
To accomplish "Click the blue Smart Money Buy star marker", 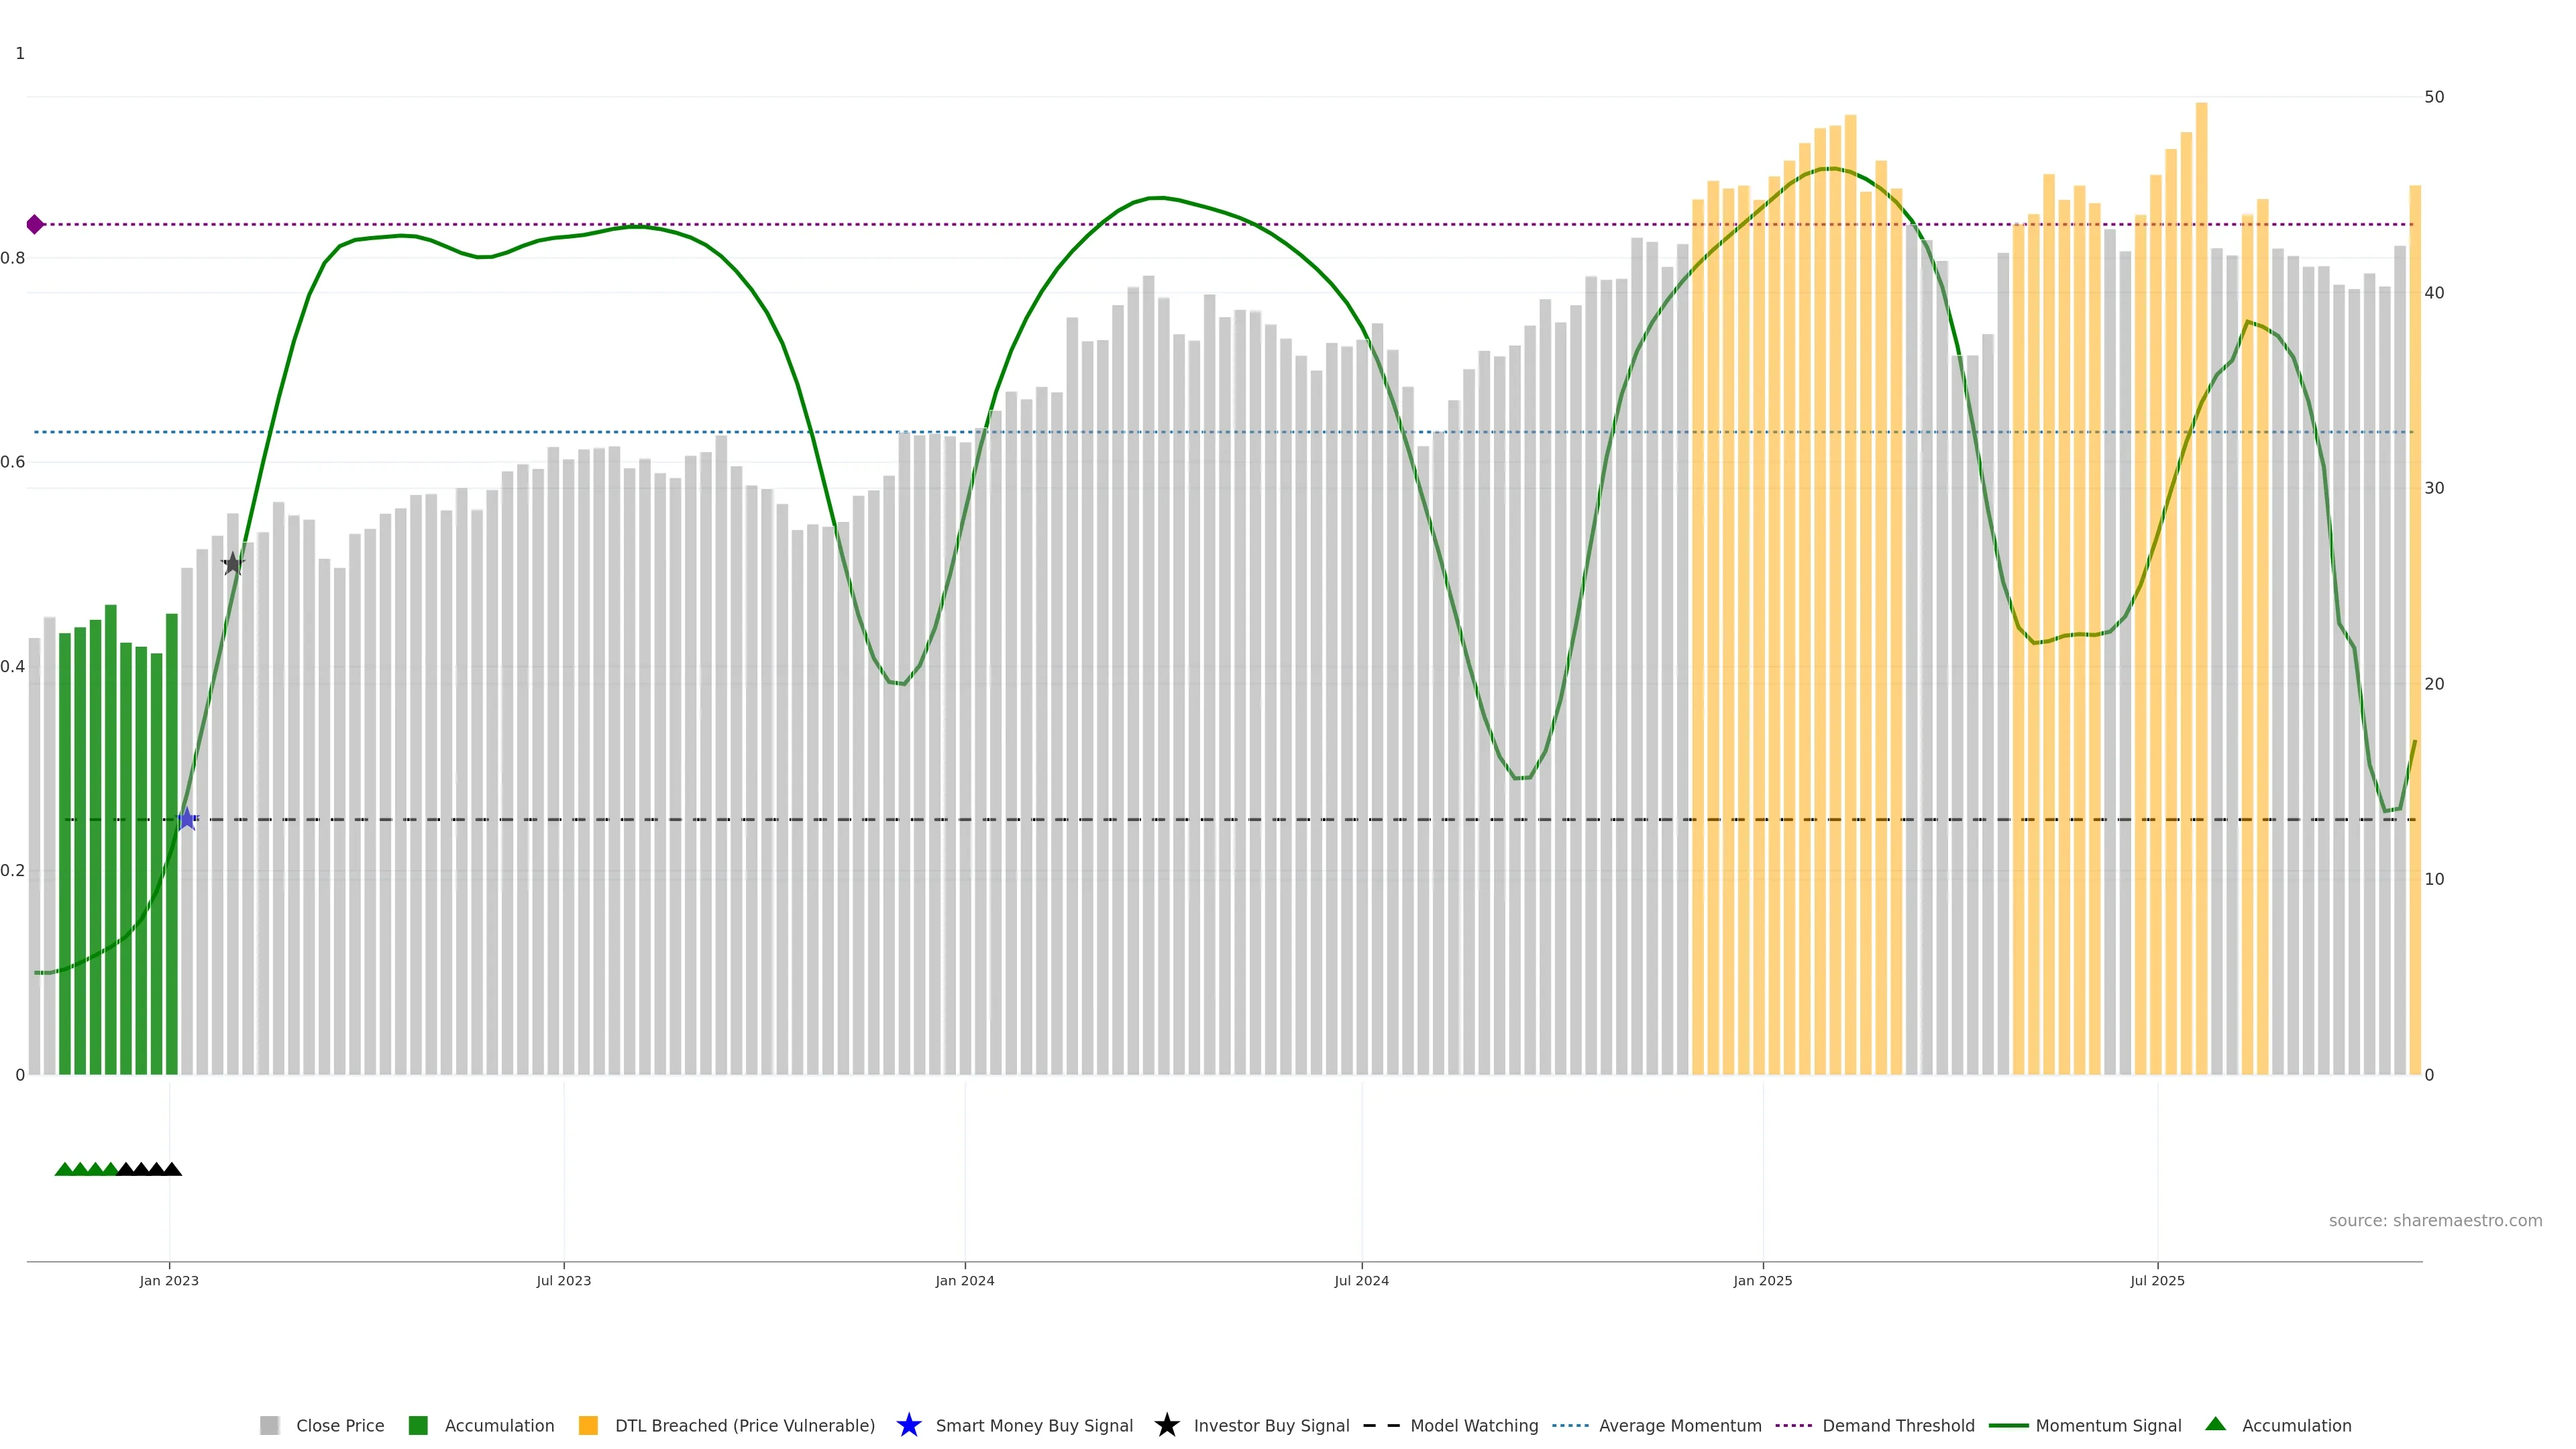I will tap(187, 819).
